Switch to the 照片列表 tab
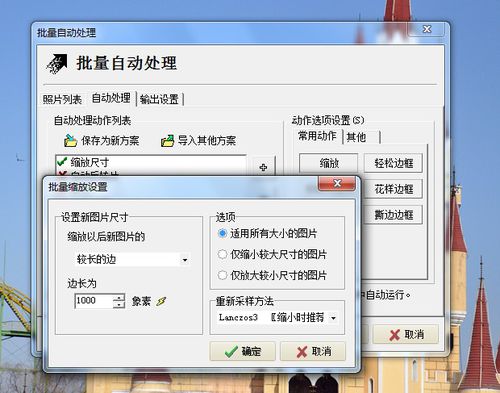 pyautogui.click(x=62, y=99)
